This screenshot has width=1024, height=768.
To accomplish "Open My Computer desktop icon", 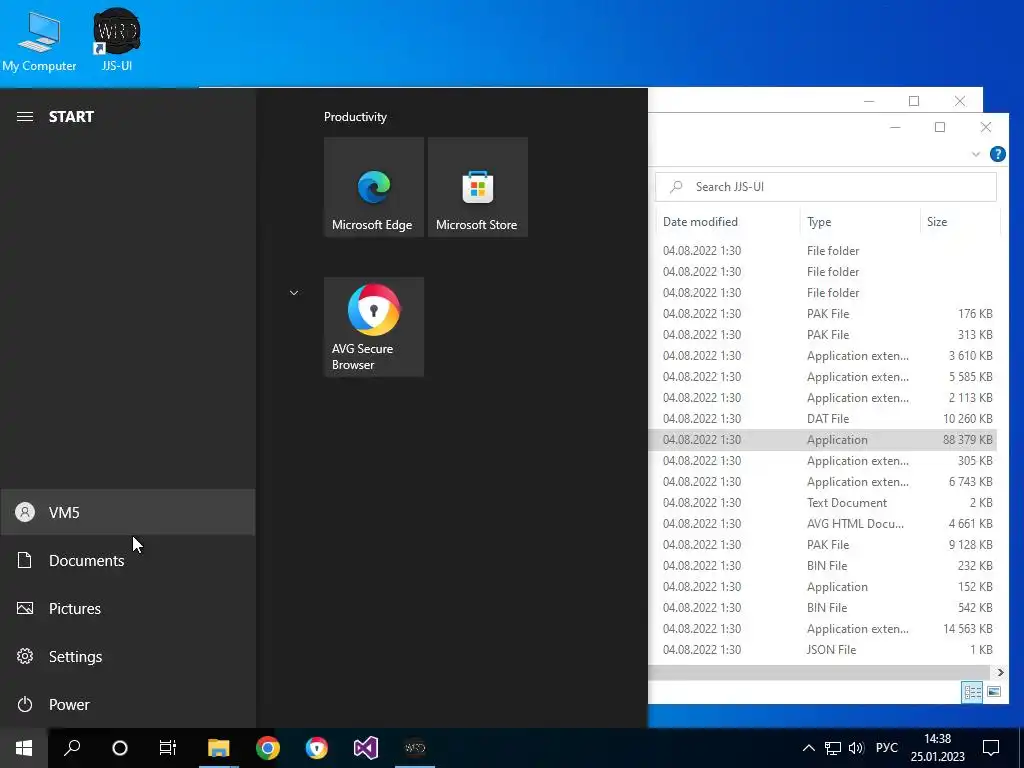I will coord(39,40).
